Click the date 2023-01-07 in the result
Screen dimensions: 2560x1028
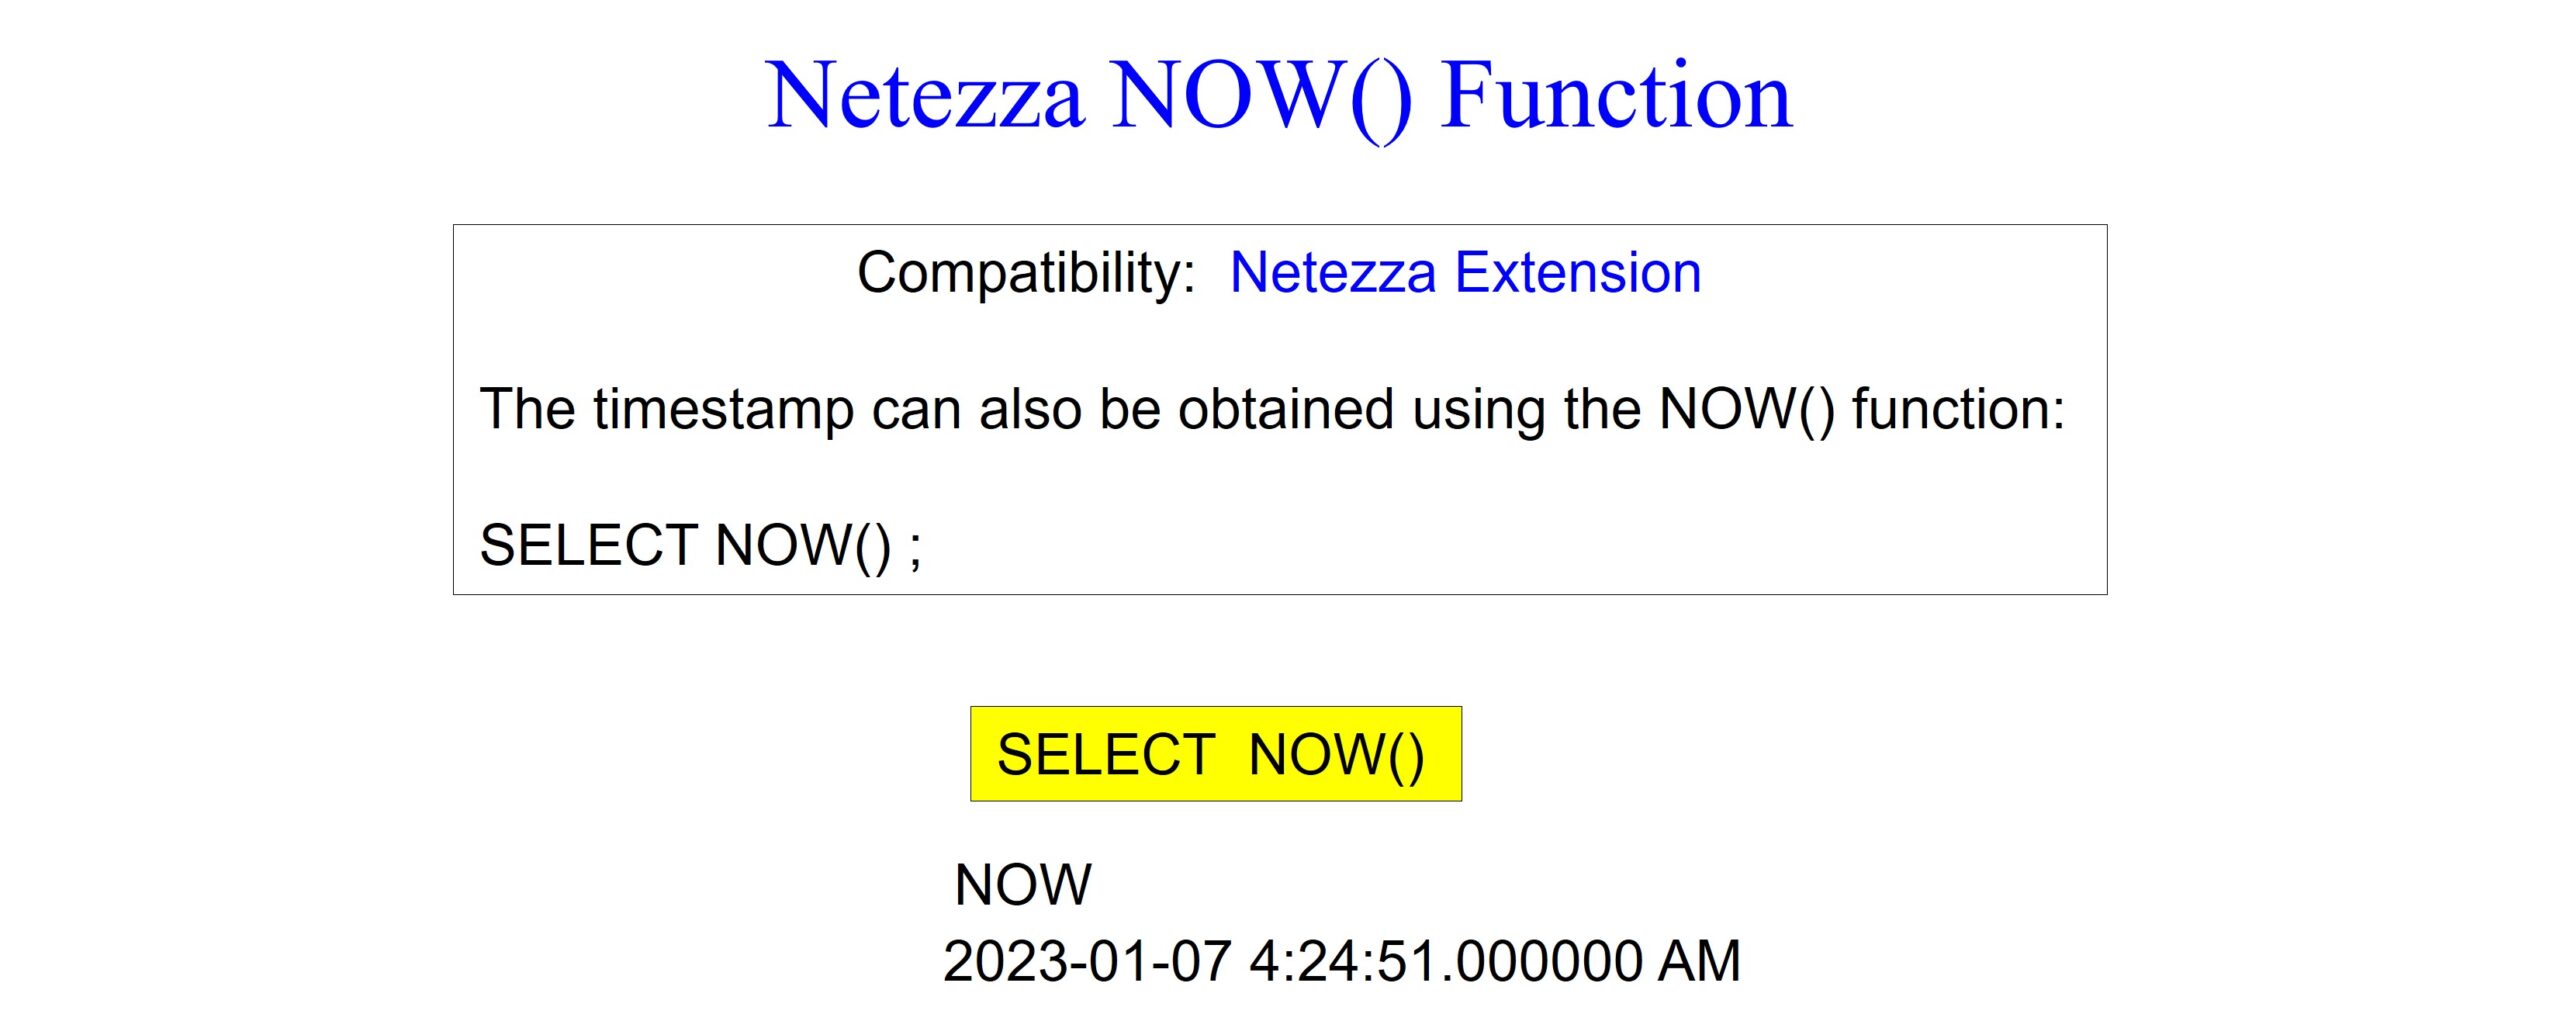pos(1087,962)
